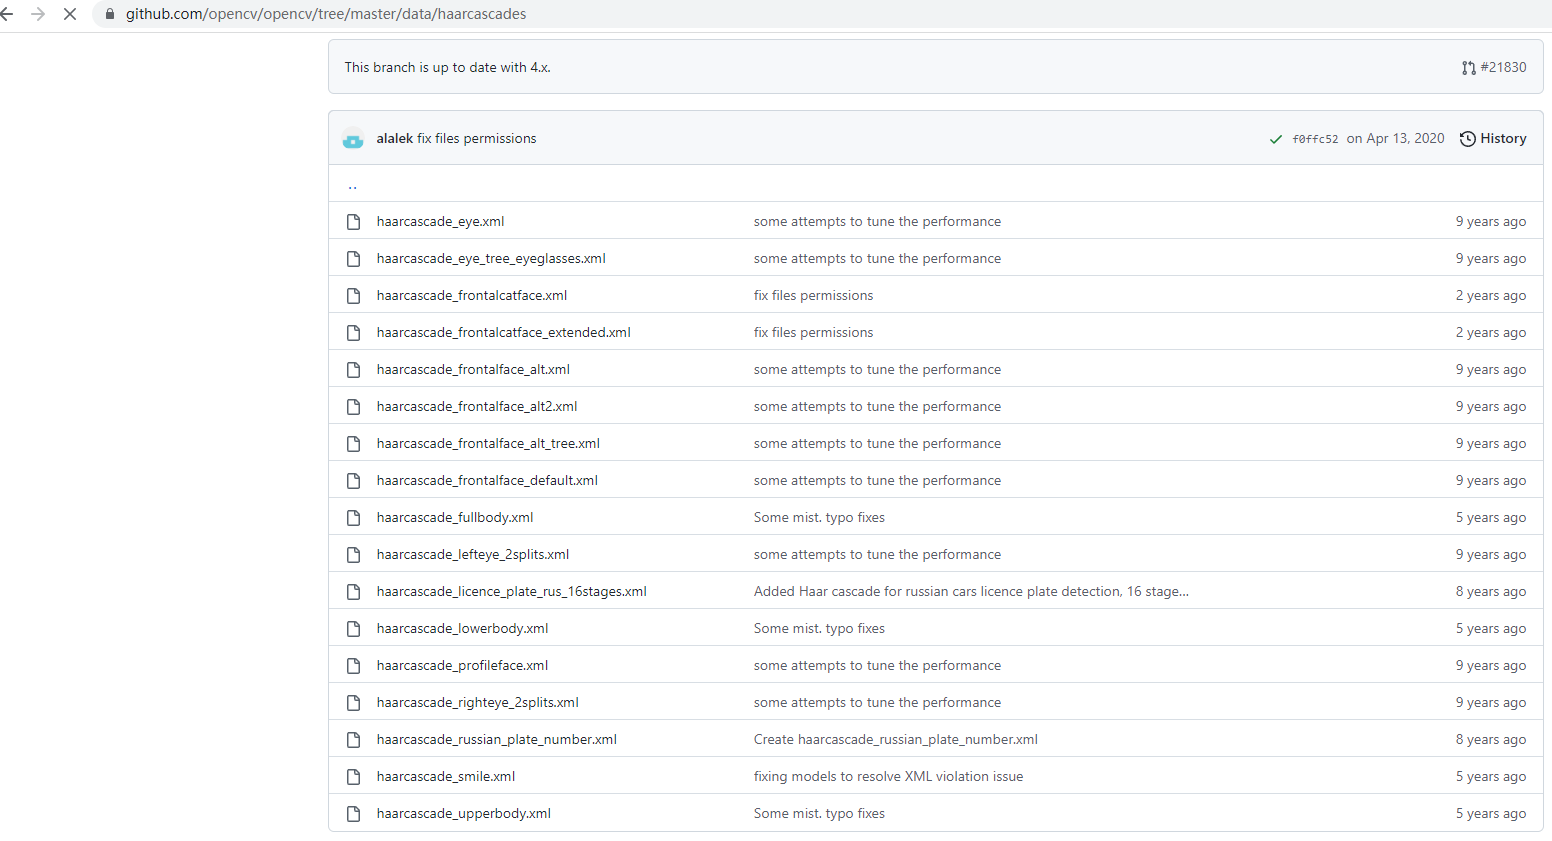
Task: Click the green checkmark build status icon
Action: click(x=1275, y=139)
